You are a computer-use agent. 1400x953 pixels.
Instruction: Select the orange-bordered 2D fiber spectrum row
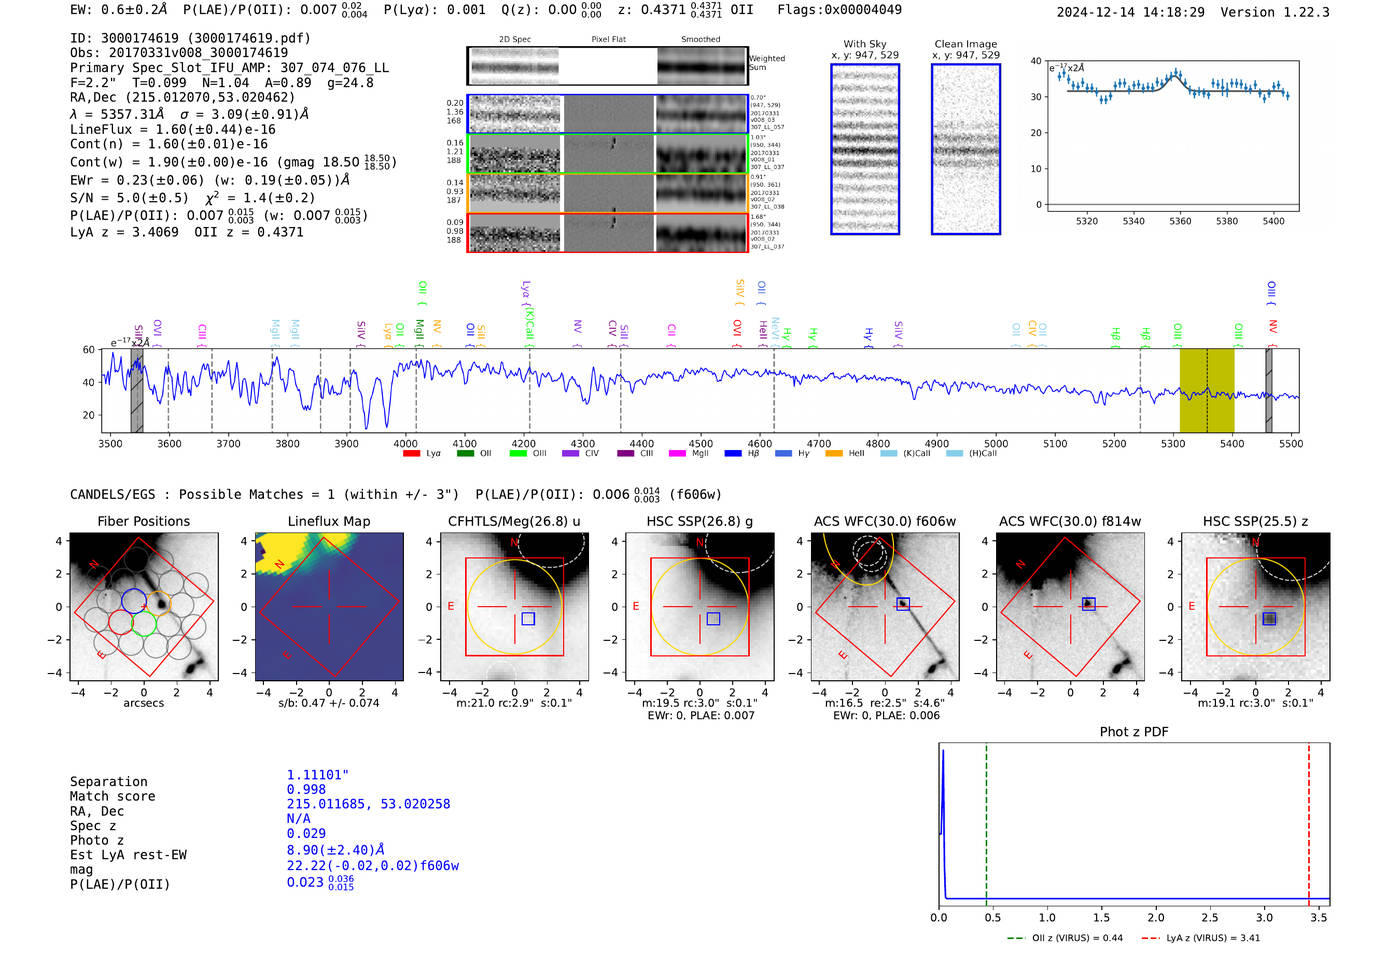[607, 193]
